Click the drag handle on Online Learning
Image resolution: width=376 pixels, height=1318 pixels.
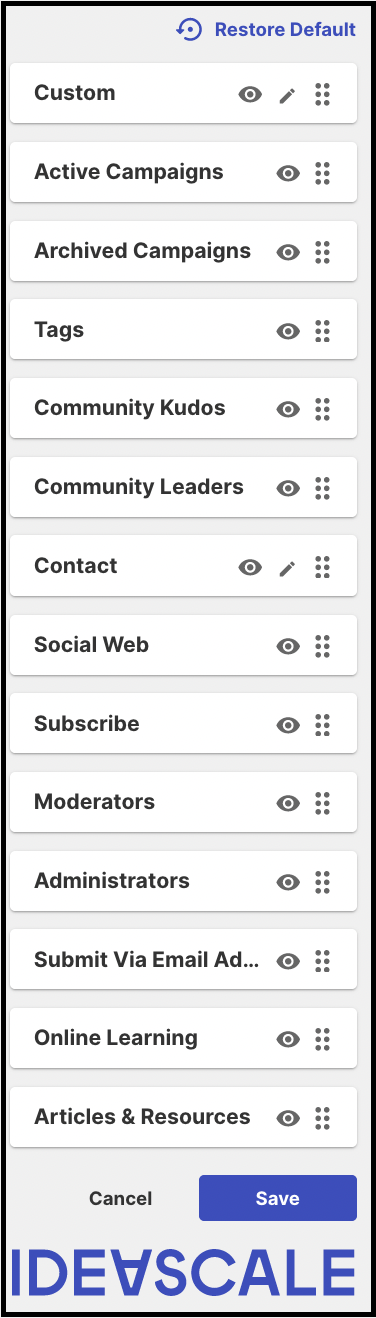coord(322,1040)
